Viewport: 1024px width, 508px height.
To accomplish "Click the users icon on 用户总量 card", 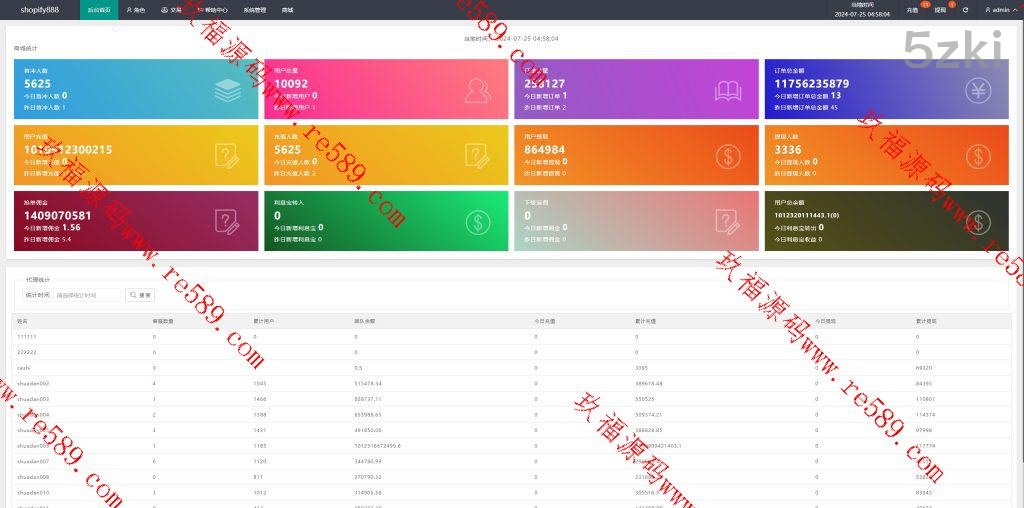I will click(478, 91).
